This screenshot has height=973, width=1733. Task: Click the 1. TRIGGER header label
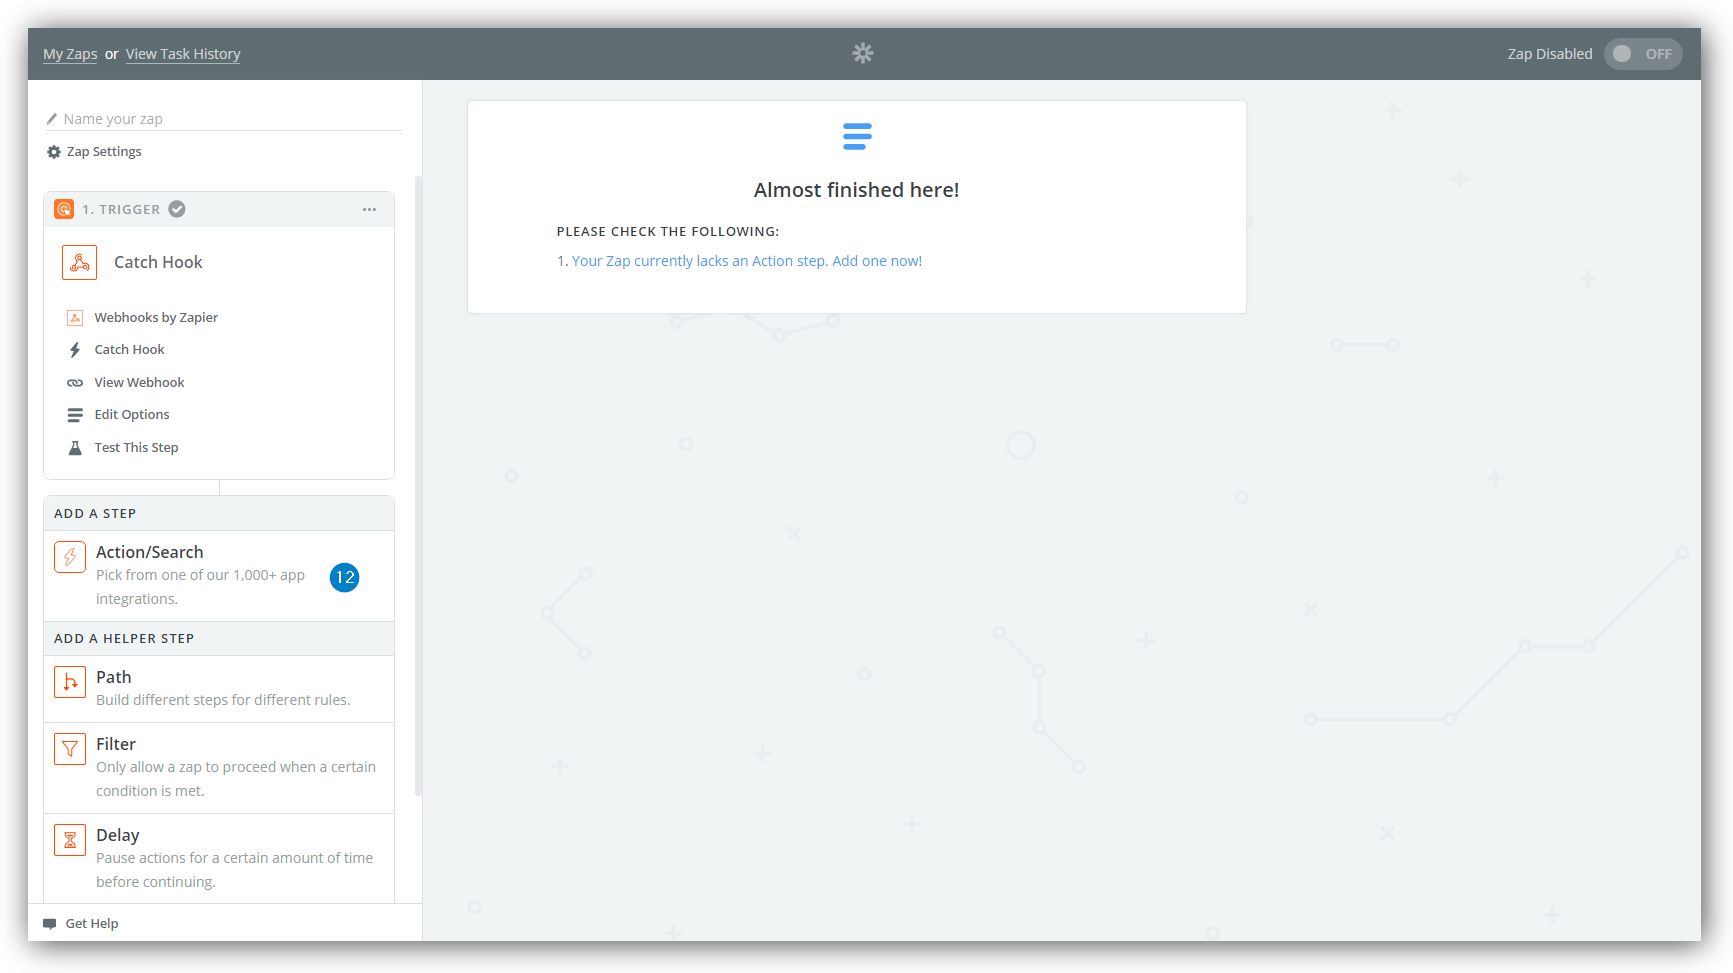(121, 210)
